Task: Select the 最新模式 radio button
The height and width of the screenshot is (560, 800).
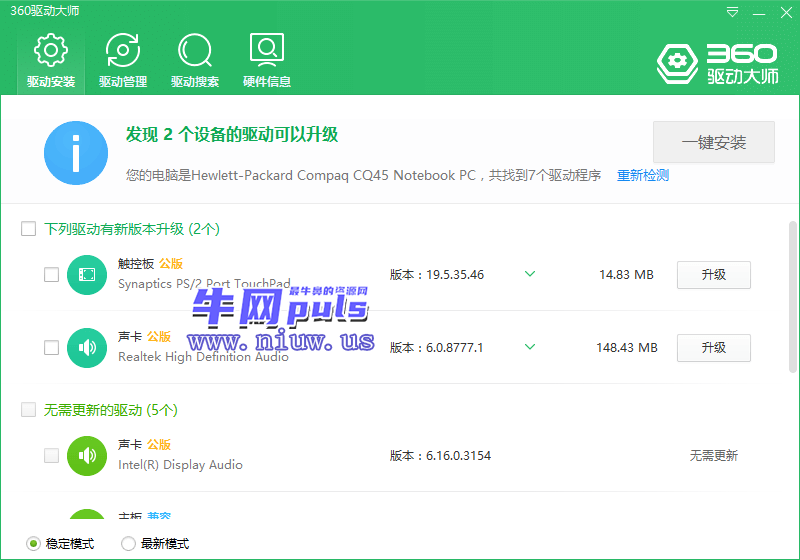Action: 128,544
